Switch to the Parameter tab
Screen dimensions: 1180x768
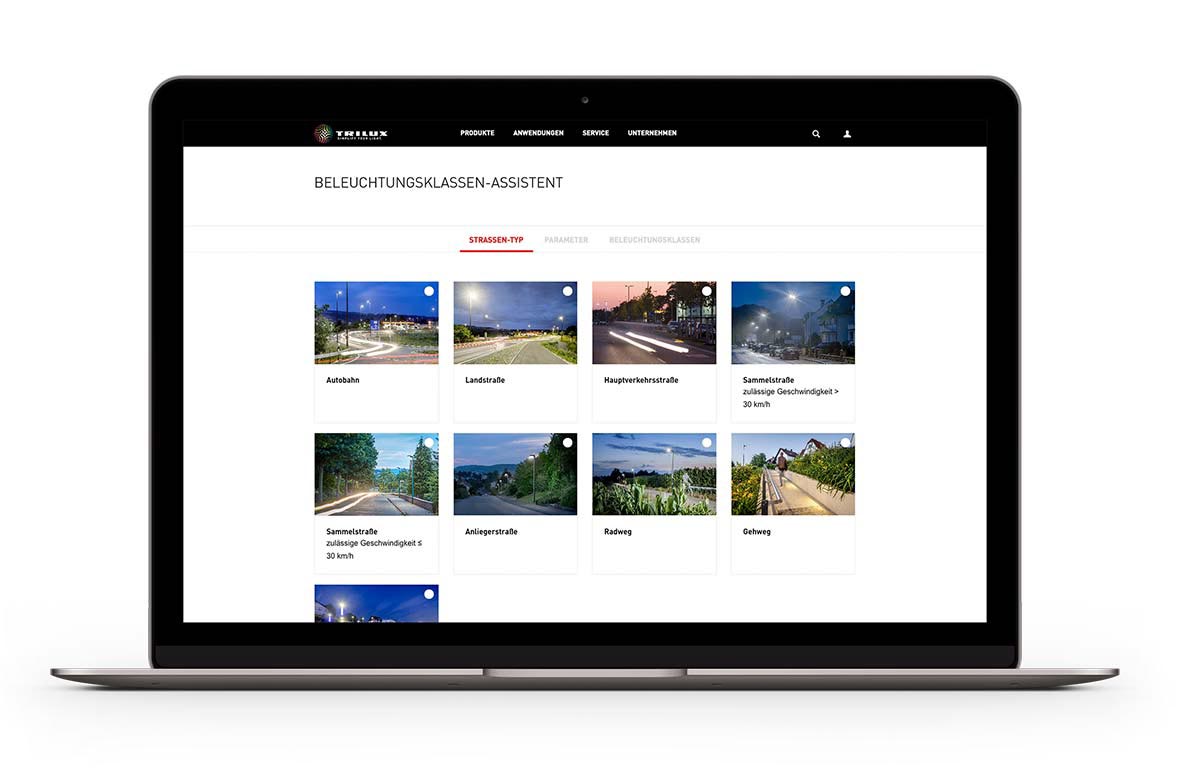pos(566,240)
